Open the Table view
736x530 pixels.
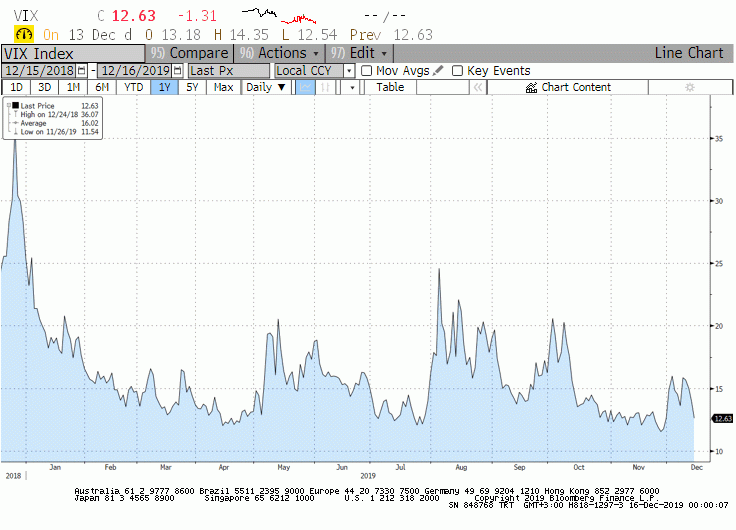(390, 87)
